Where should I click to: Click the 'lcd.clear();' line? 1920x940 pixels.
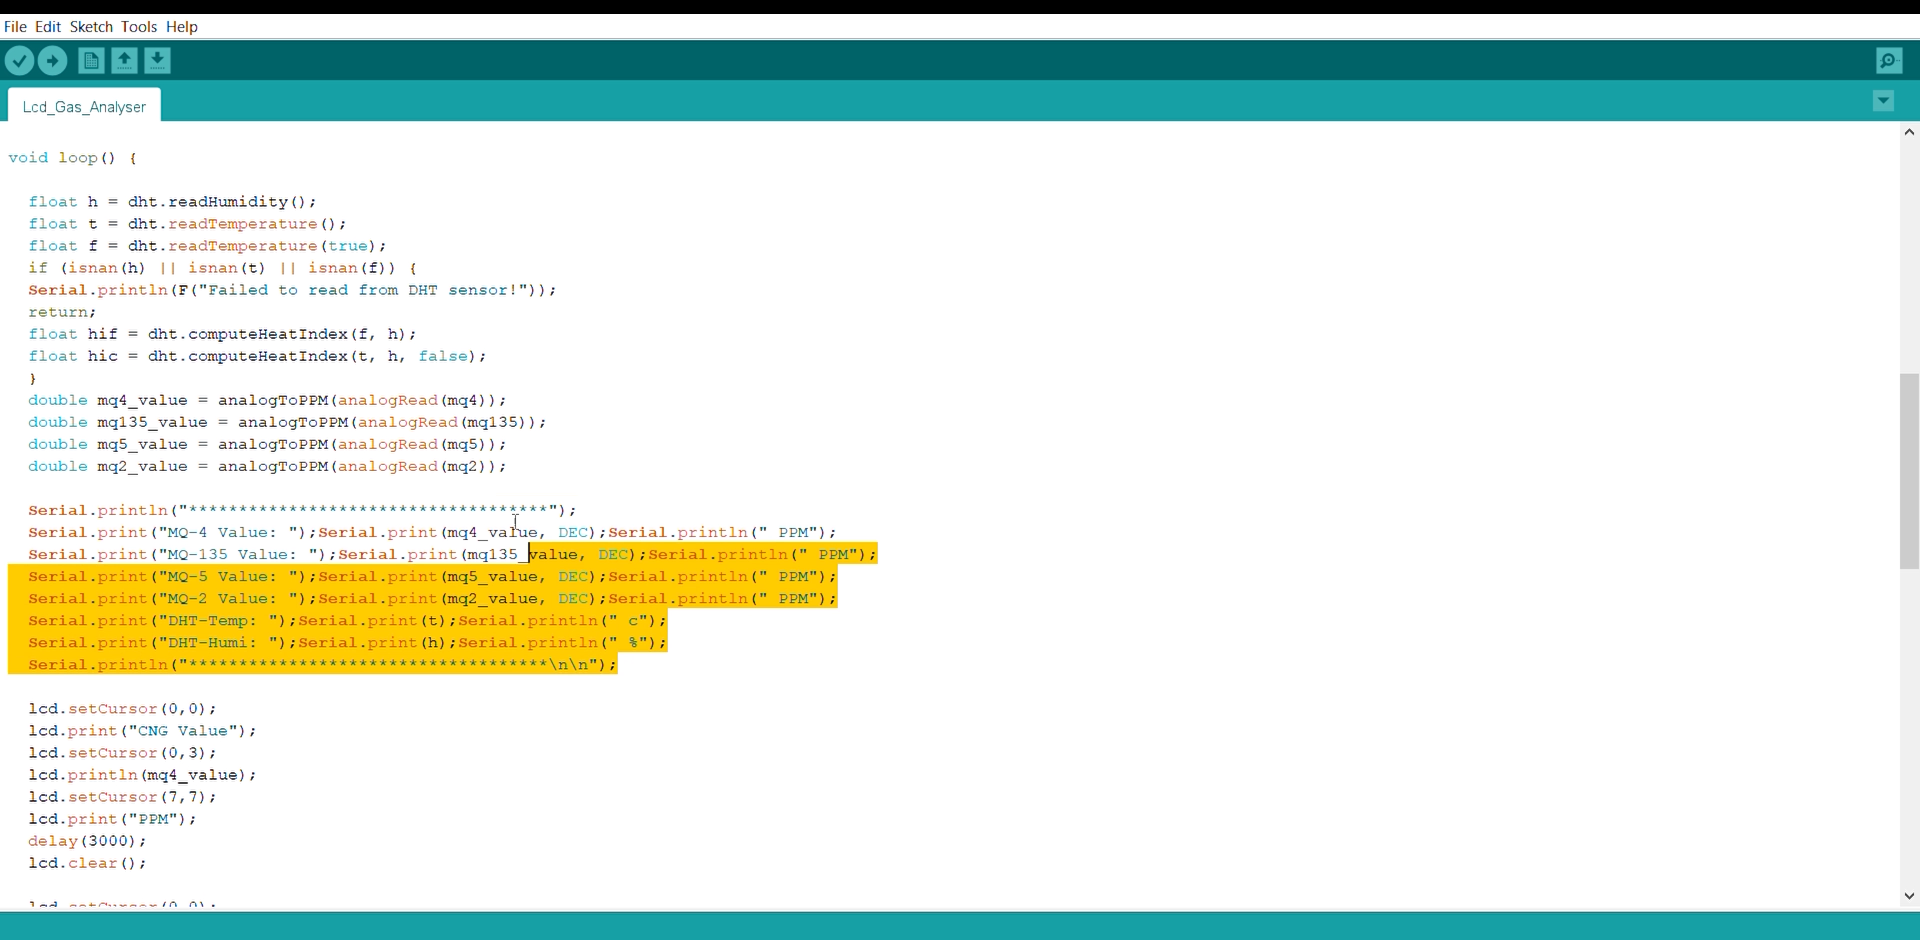coord(87,862)
